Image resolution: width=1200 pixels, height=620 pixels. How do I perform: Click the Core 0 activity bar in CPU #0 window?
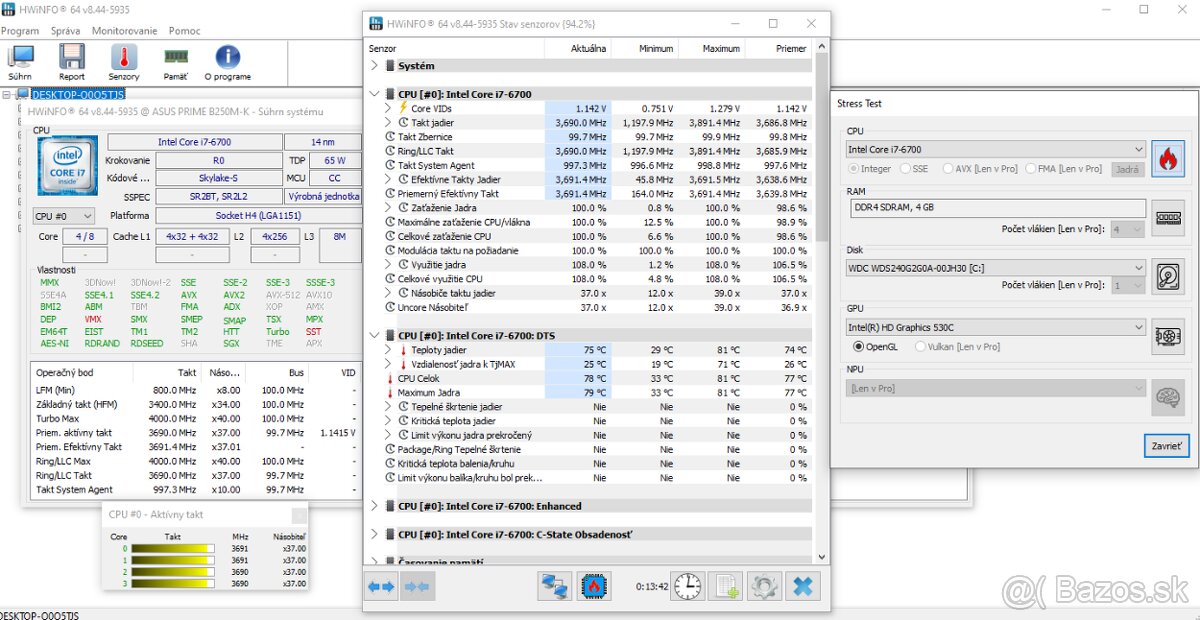point(172,548)
